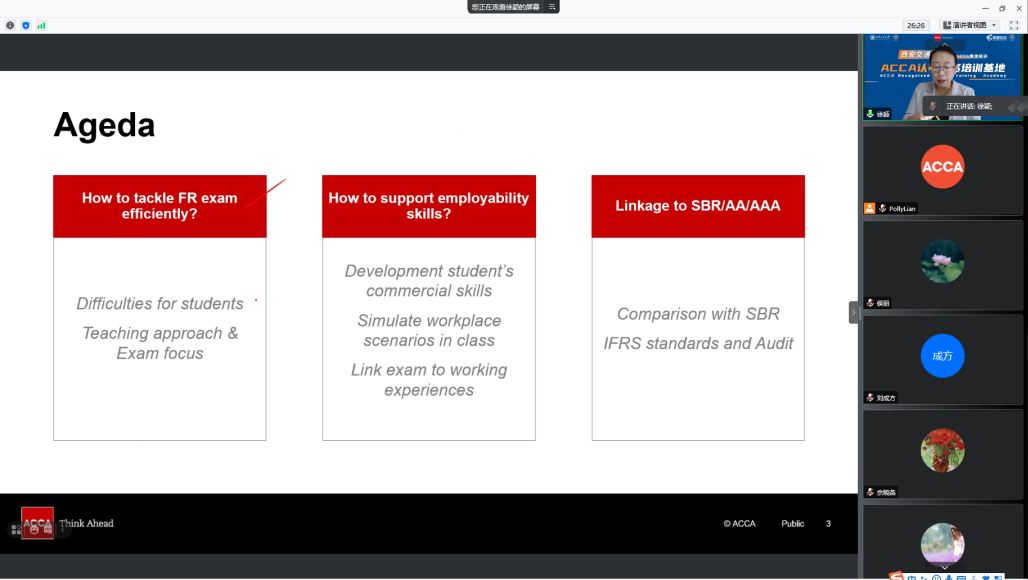Click the green network signal icon
1028x580 pixels.
tap(41, 25)
